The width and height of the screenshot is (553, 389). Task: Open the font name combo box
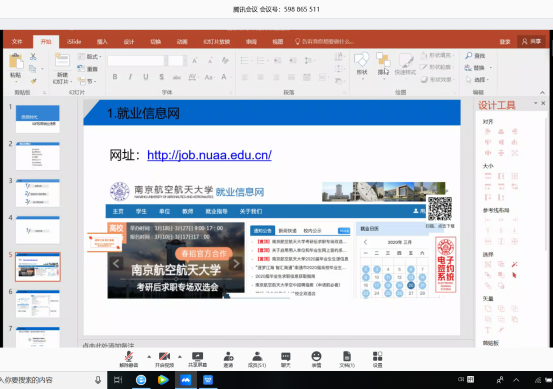click(x=138, y=61)
